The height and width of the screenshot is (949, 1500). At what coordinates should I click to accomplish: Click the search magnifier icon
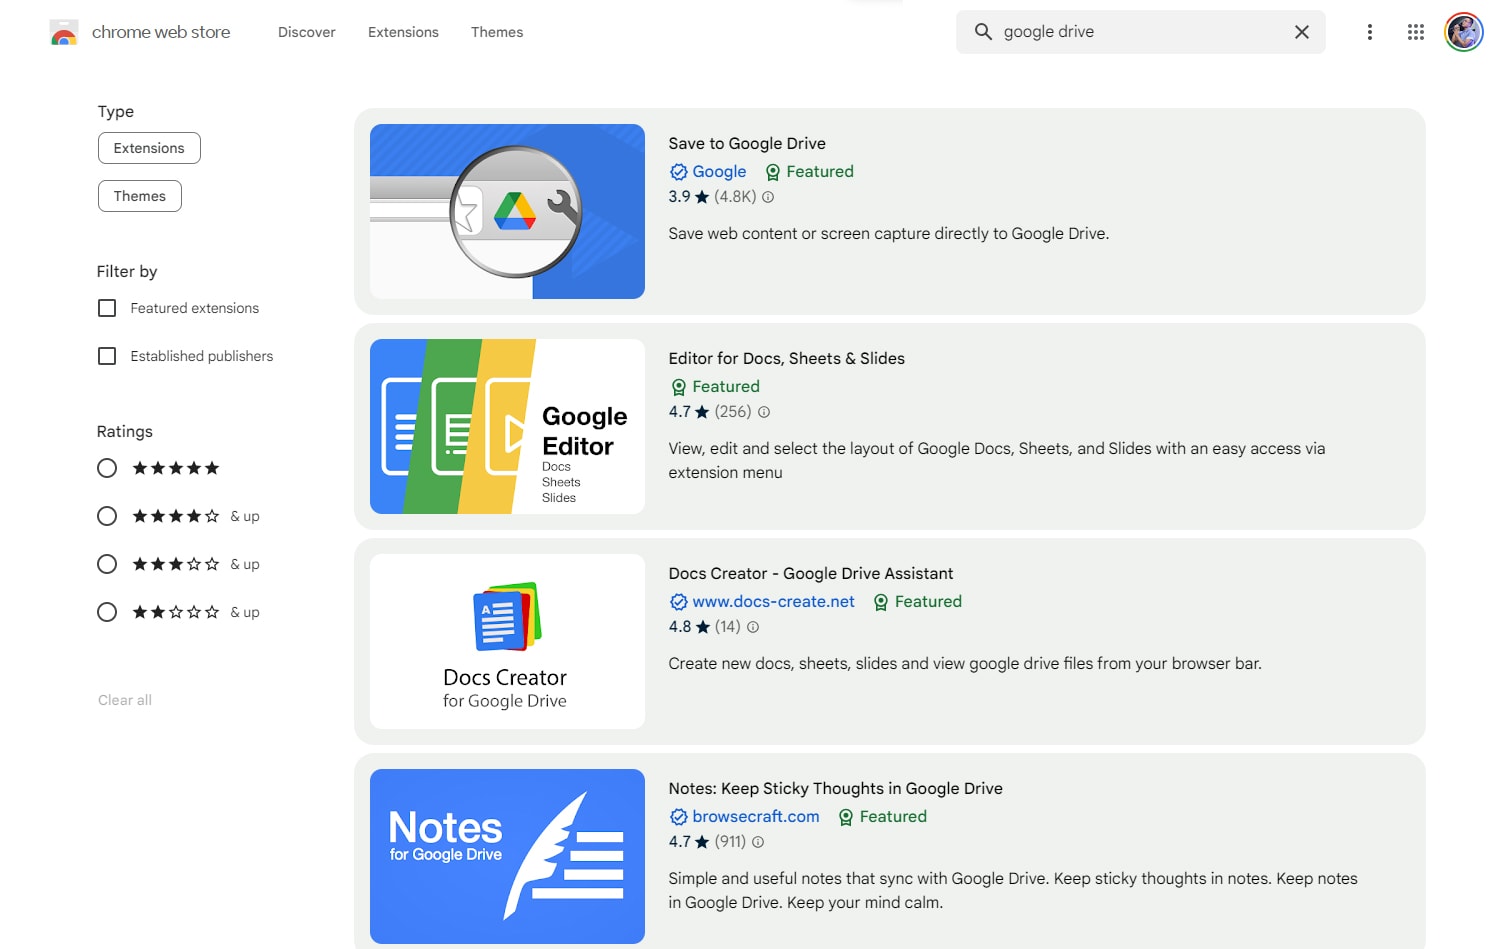(x=983, y=31)
